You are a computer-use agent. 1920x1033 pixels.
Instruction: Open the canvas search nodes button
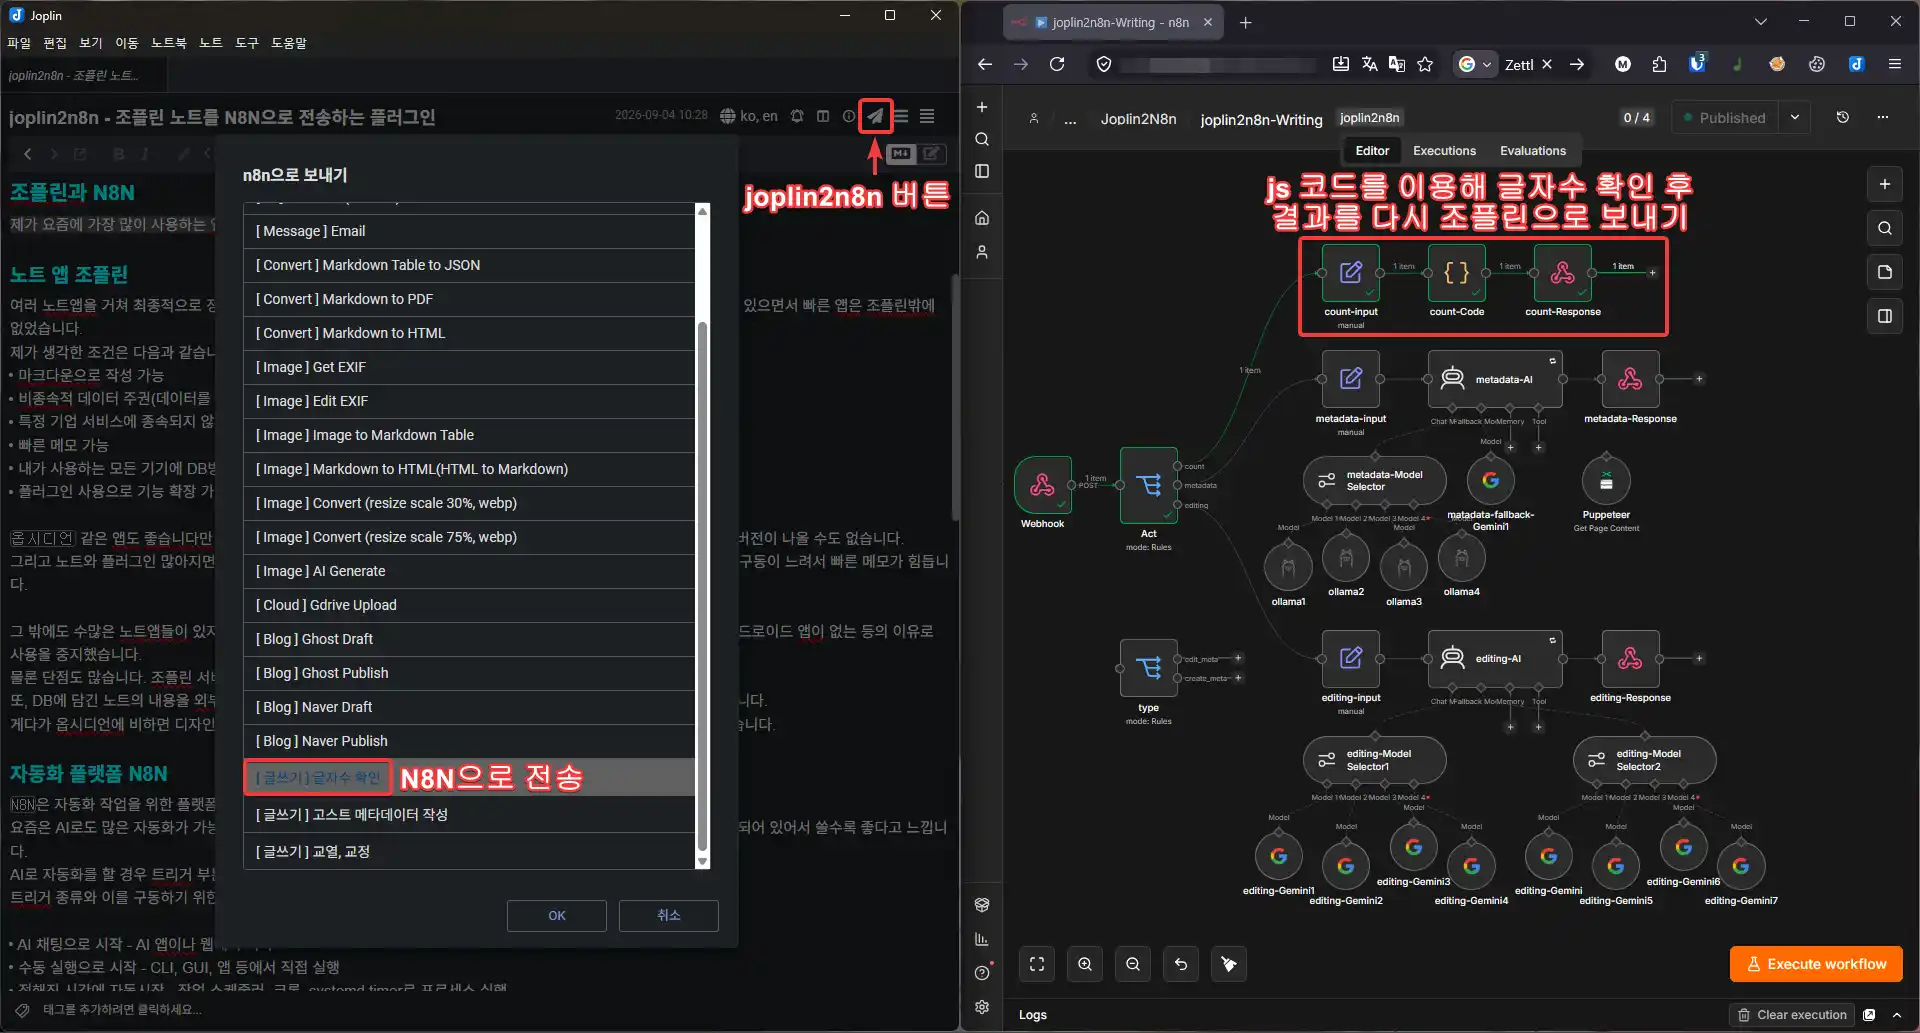point(1885,228)
